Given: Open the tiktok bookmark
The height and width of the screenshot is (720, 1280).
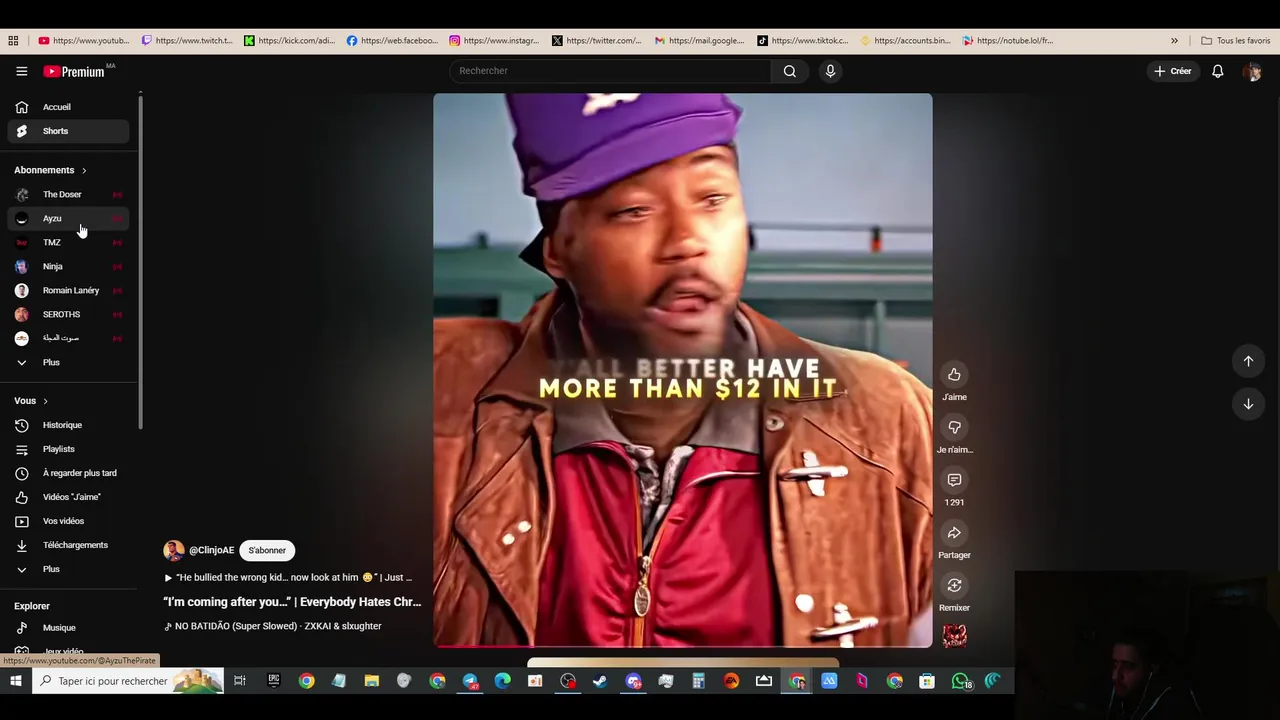Looking at the screenshot, I should [803, 41].
